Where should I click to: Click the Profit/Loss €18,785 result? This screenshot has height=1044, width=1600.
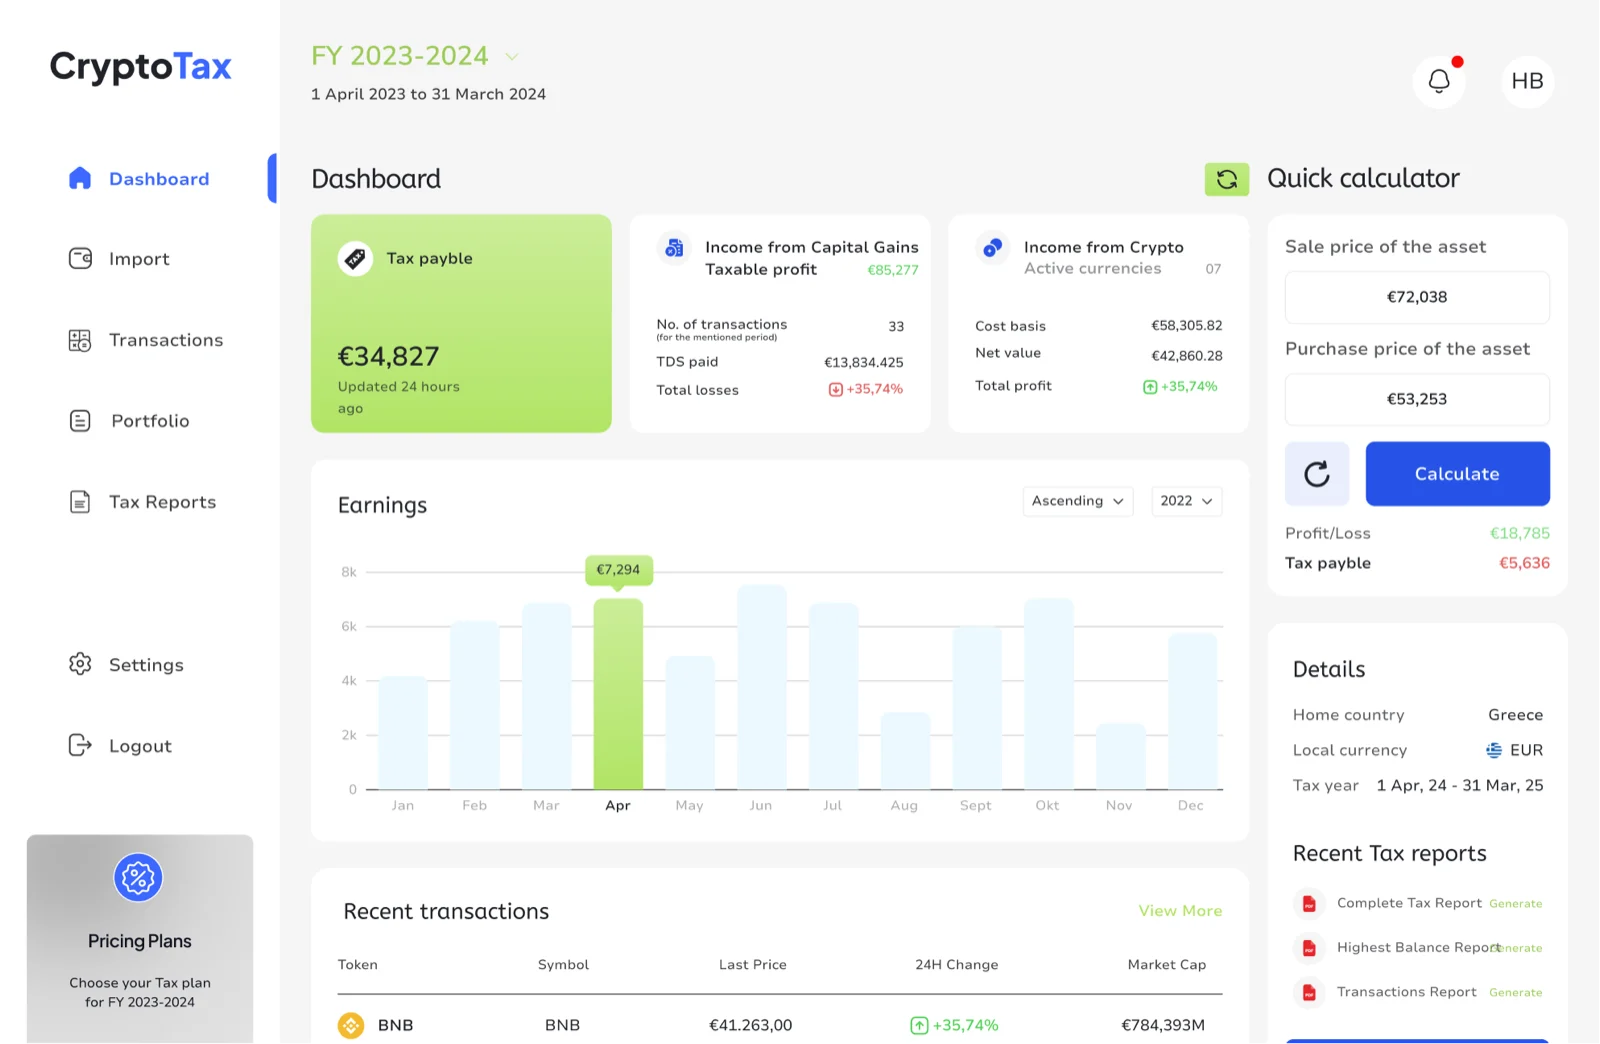[1519, 534]
